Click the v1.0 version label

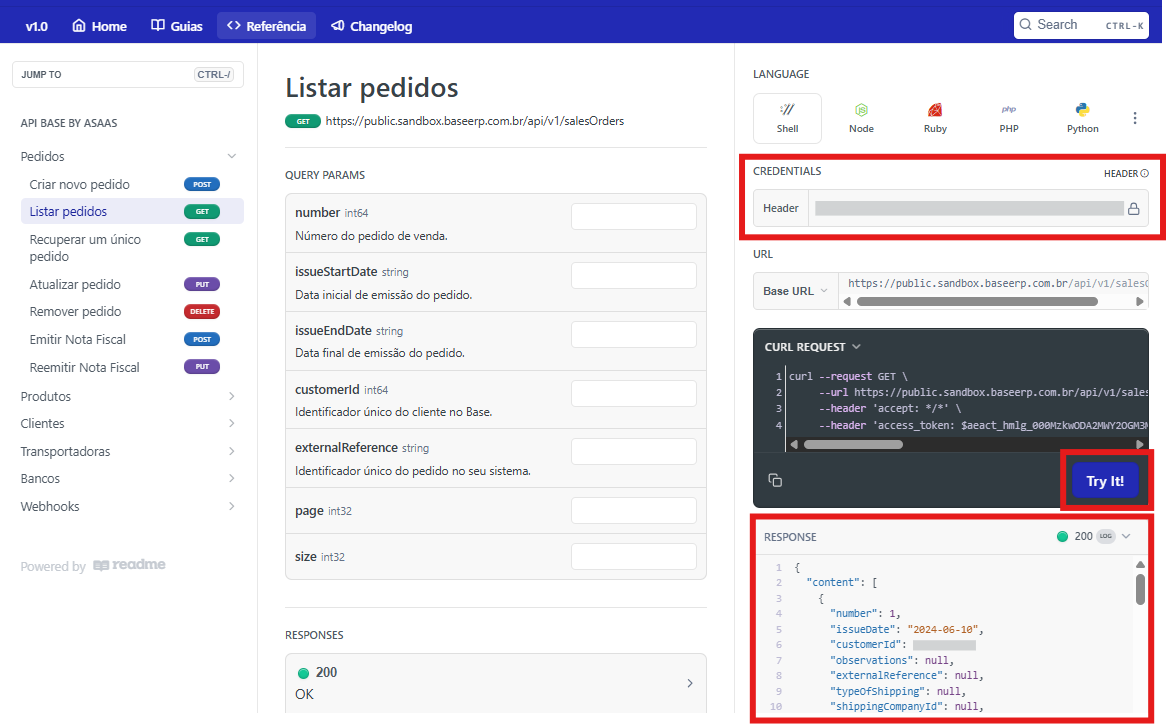pyautogui.click(x=36, y=26)
